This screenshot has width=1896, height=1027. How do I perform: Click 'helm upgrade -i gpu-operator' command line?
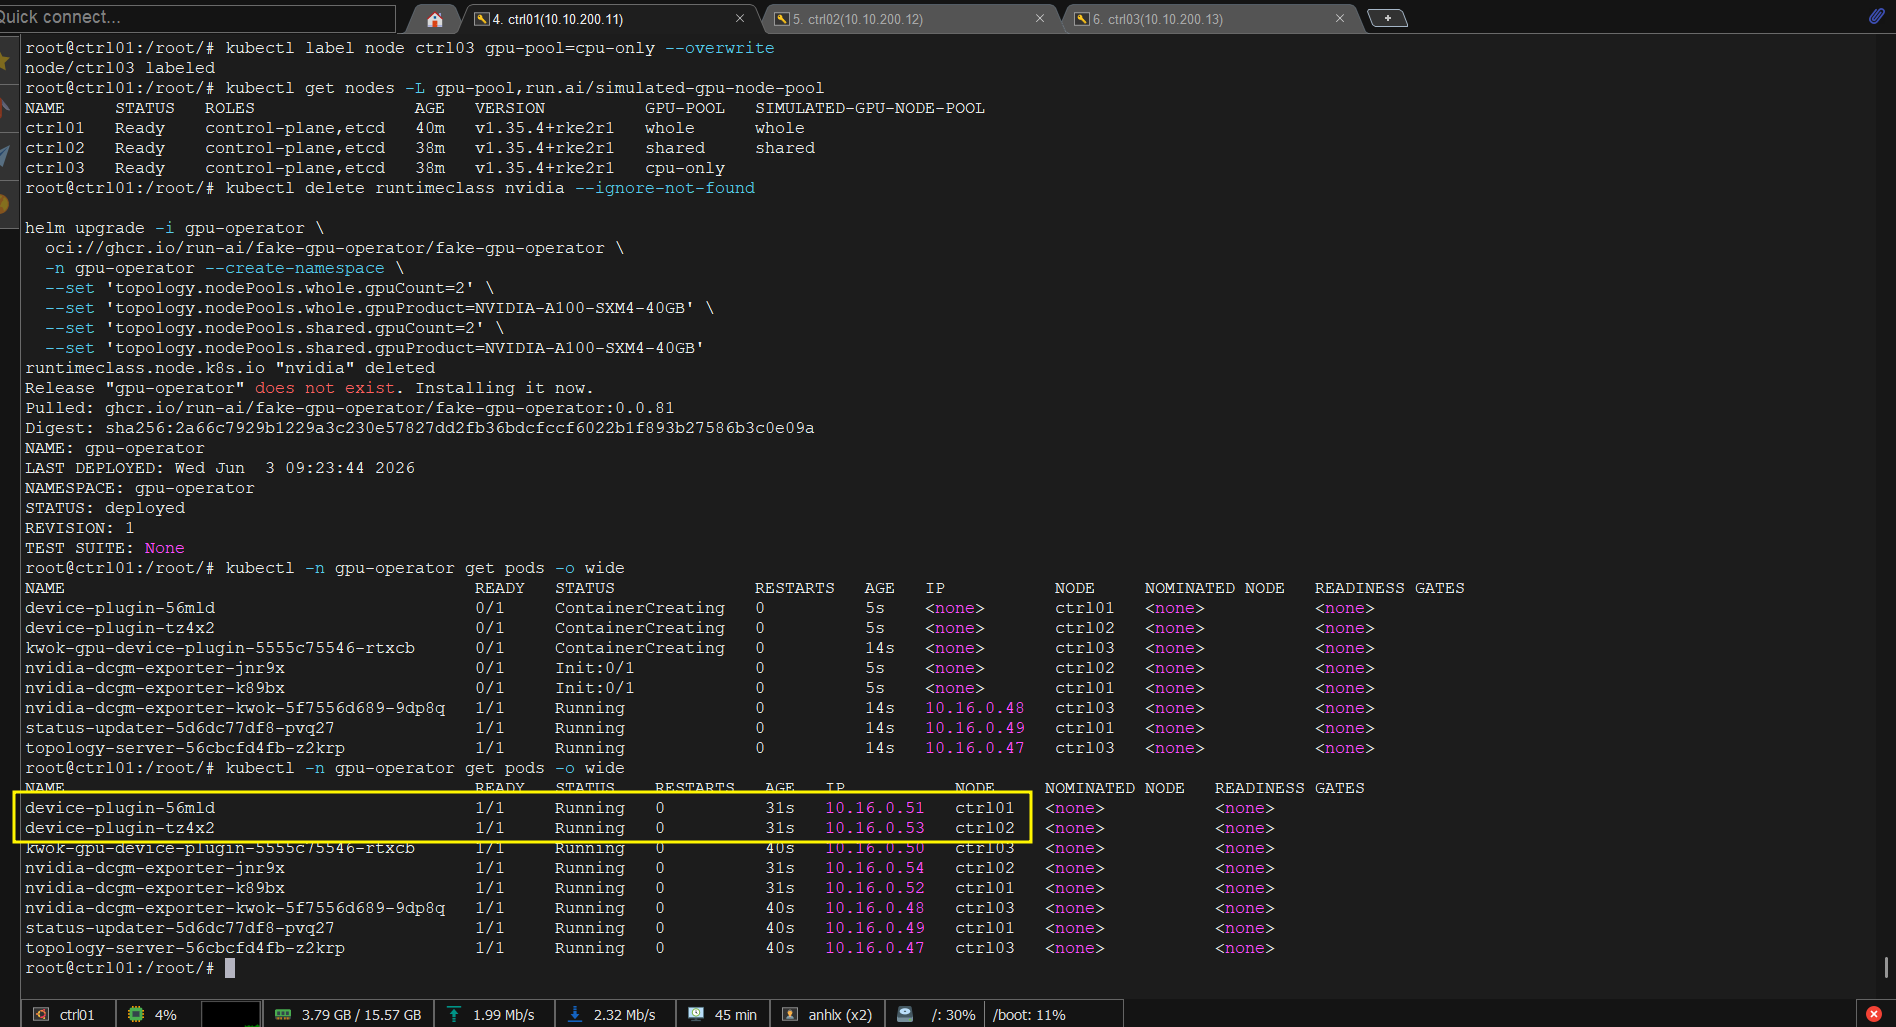point(174,228)
